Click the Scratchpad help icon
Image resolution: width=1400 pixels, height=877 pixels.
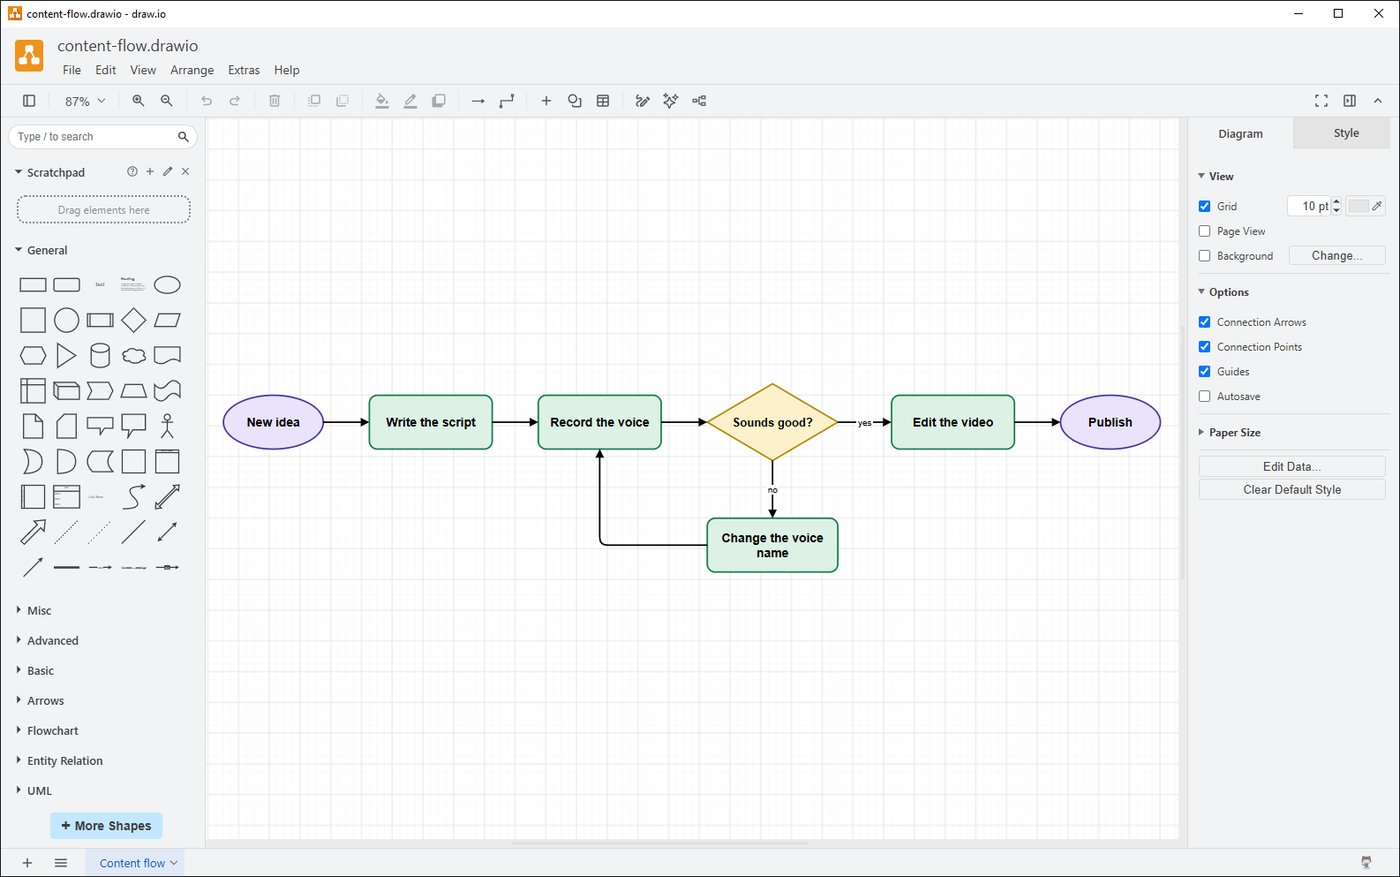tap(132, 172)
